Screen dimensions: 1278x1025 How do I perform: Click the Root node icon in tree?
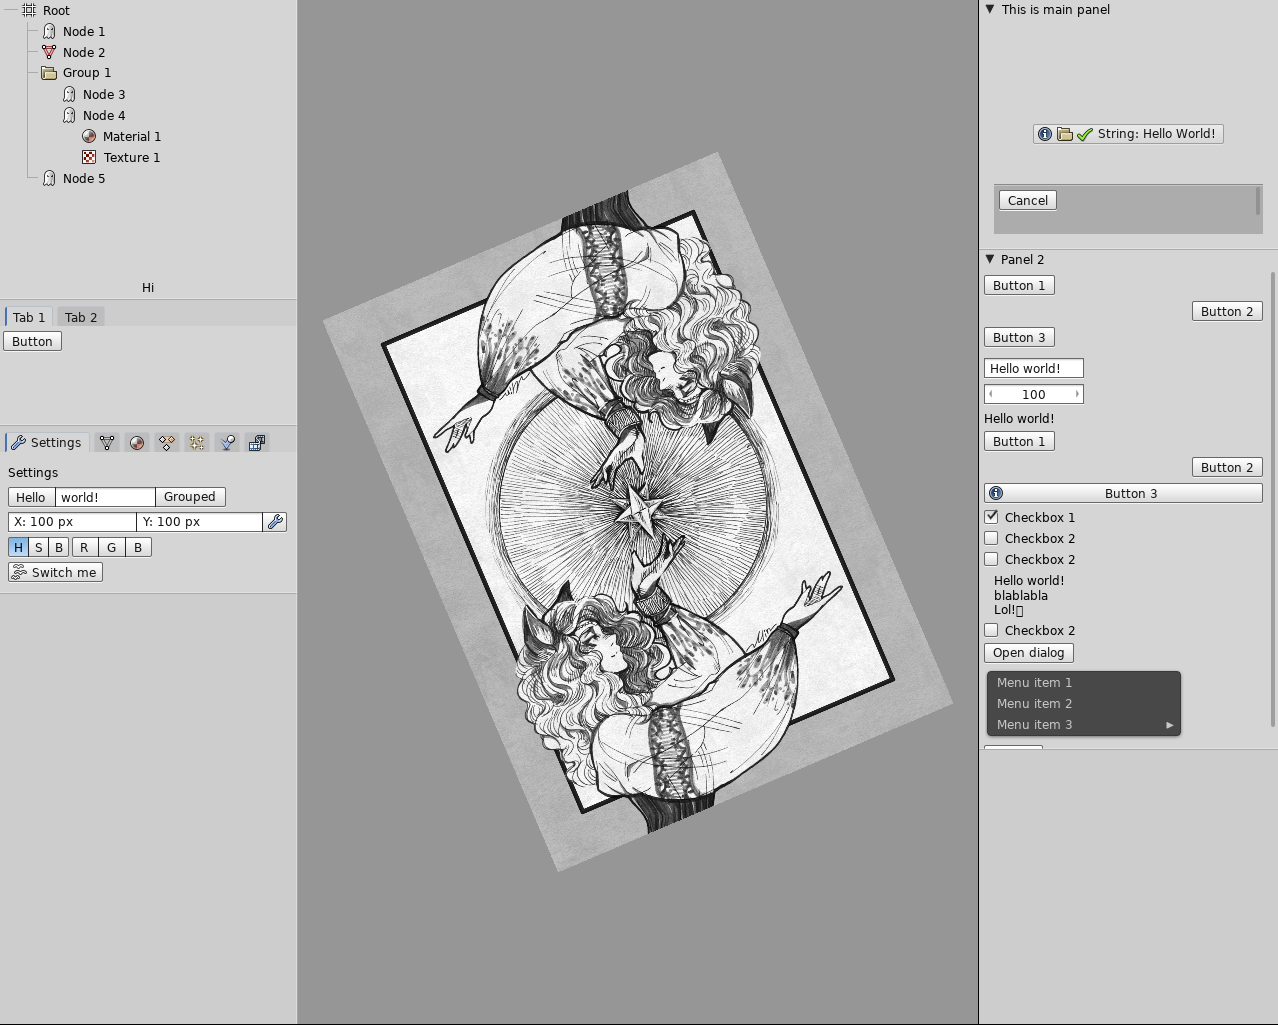(29, 10)
